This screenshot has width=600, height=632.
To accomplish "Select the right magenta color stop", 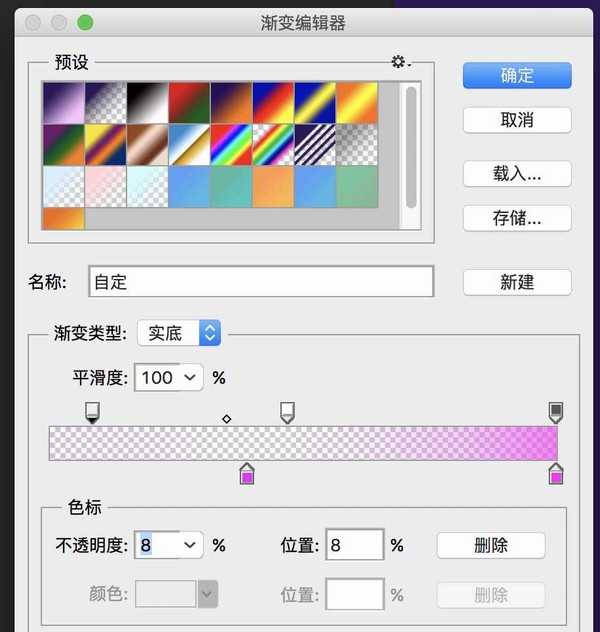I will pyautogui.click(x=556, y=474).
